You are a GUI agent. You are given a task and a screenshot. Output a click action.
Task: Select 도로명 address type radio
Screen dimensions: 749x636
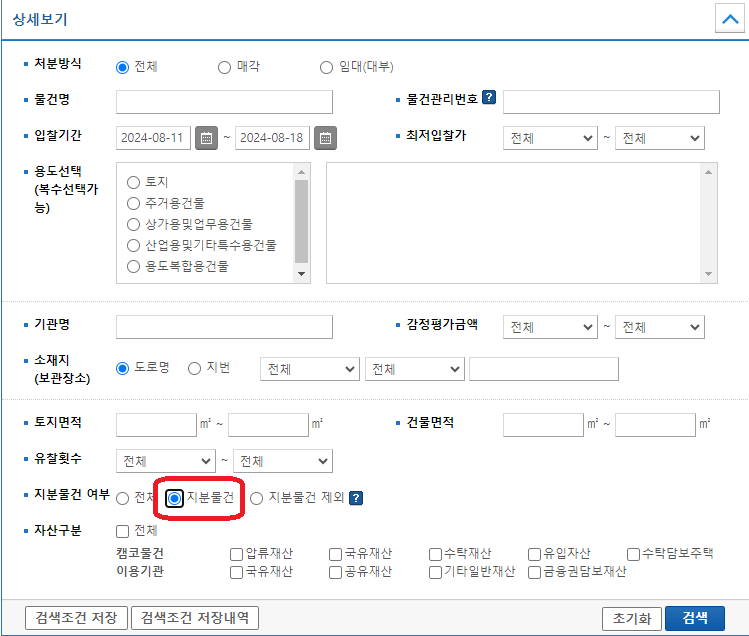coord(122,368)
